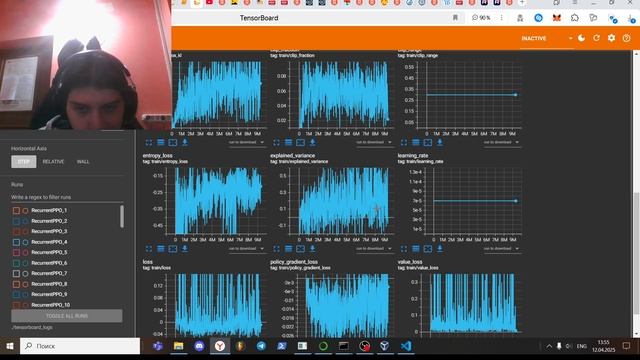This screenshot has height=360, width=640.
Task: Click the Windows taskbar search box
Action: pos(80,346)
